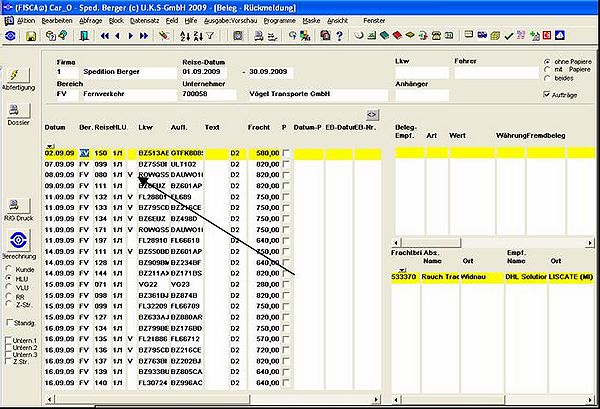Click the R/G Druck icon button

pyautogui.click(x=18, y=206)
